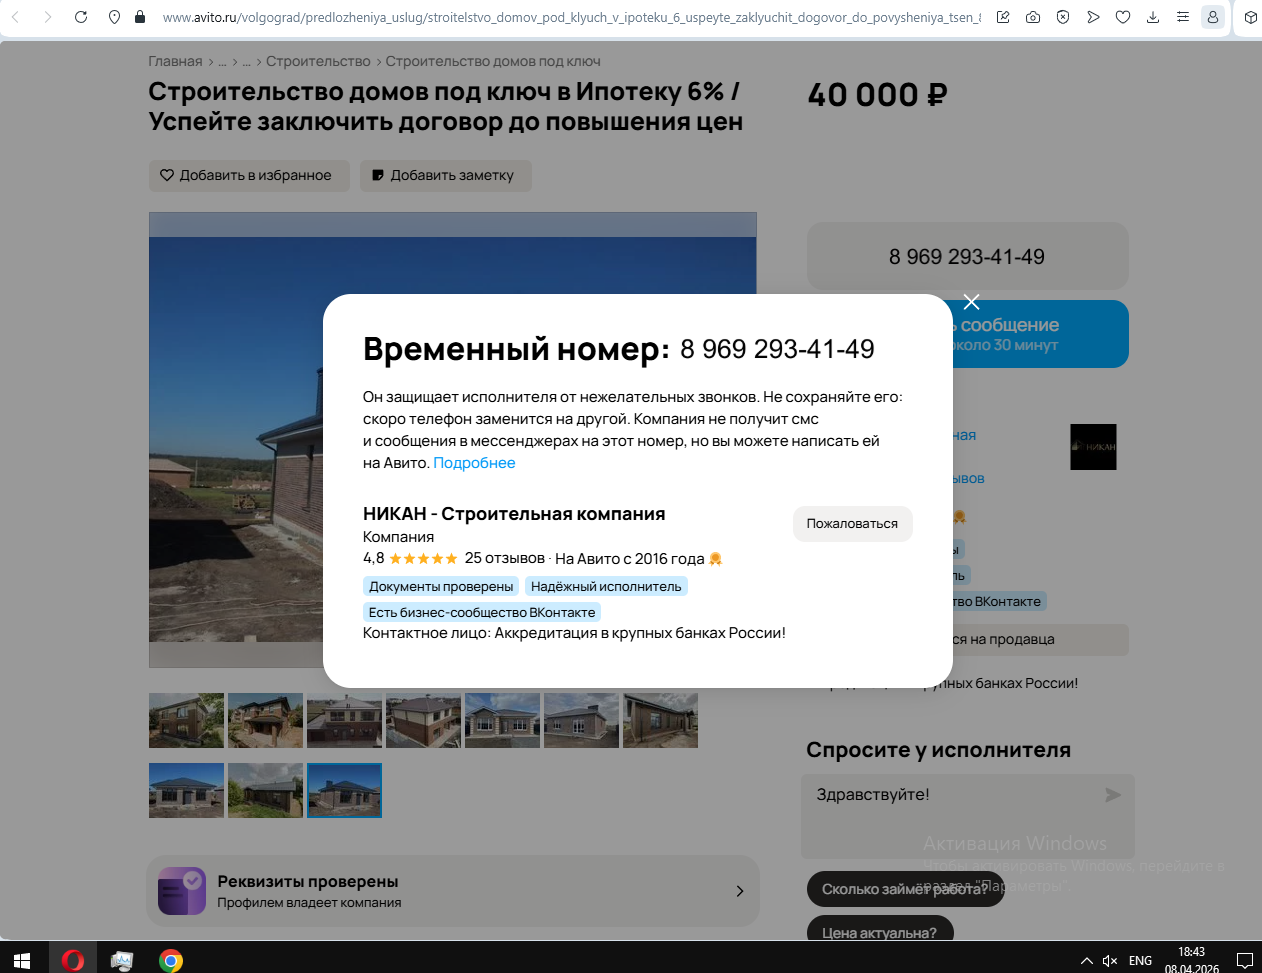Click 'Главная' breadcrumb link

coord(175,61)
